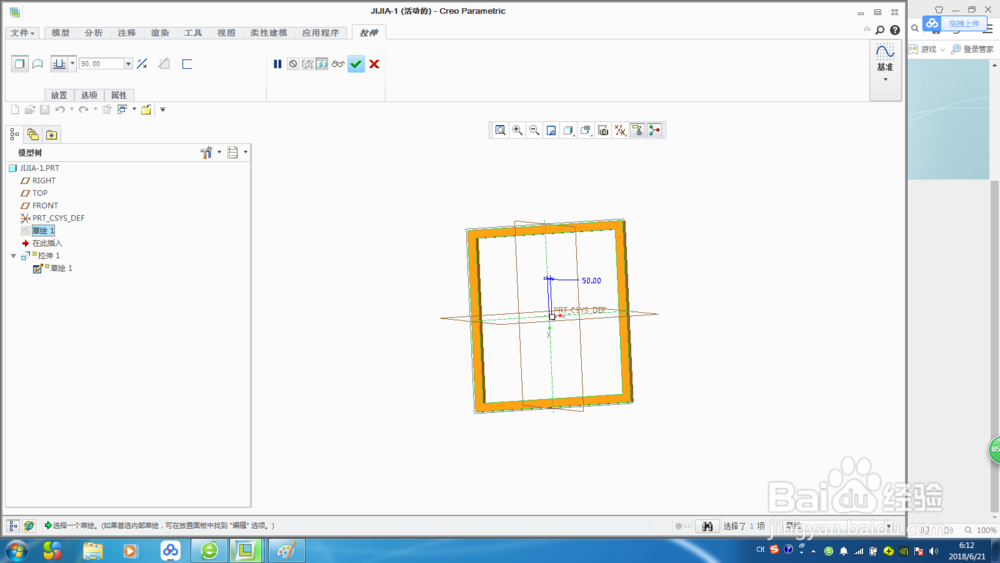Open the display style cube icon
Viewport: 1000px width, 563px height.
569,131
